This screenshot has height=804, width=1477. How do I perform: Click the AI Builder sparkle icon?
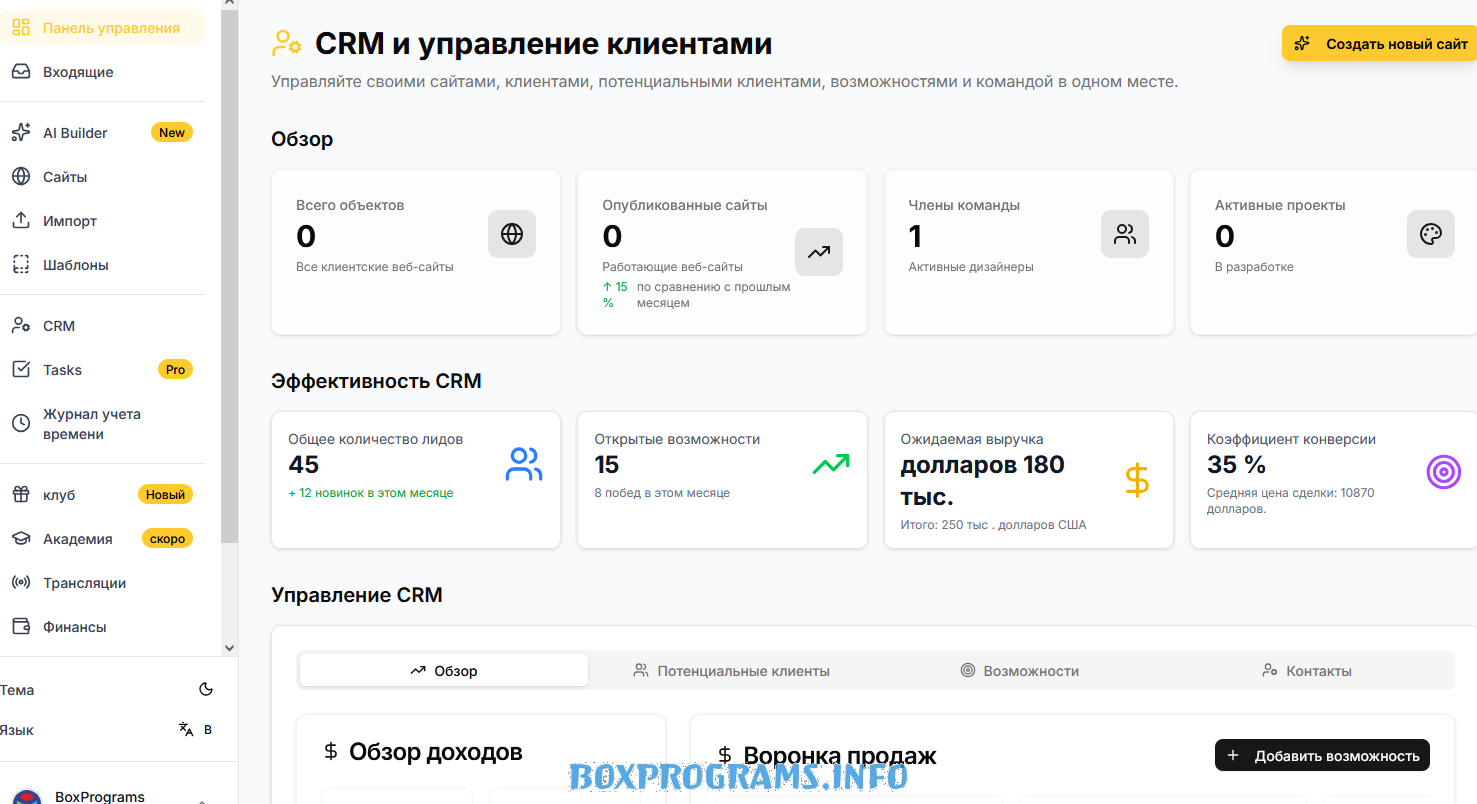click(x=21, y=133)
